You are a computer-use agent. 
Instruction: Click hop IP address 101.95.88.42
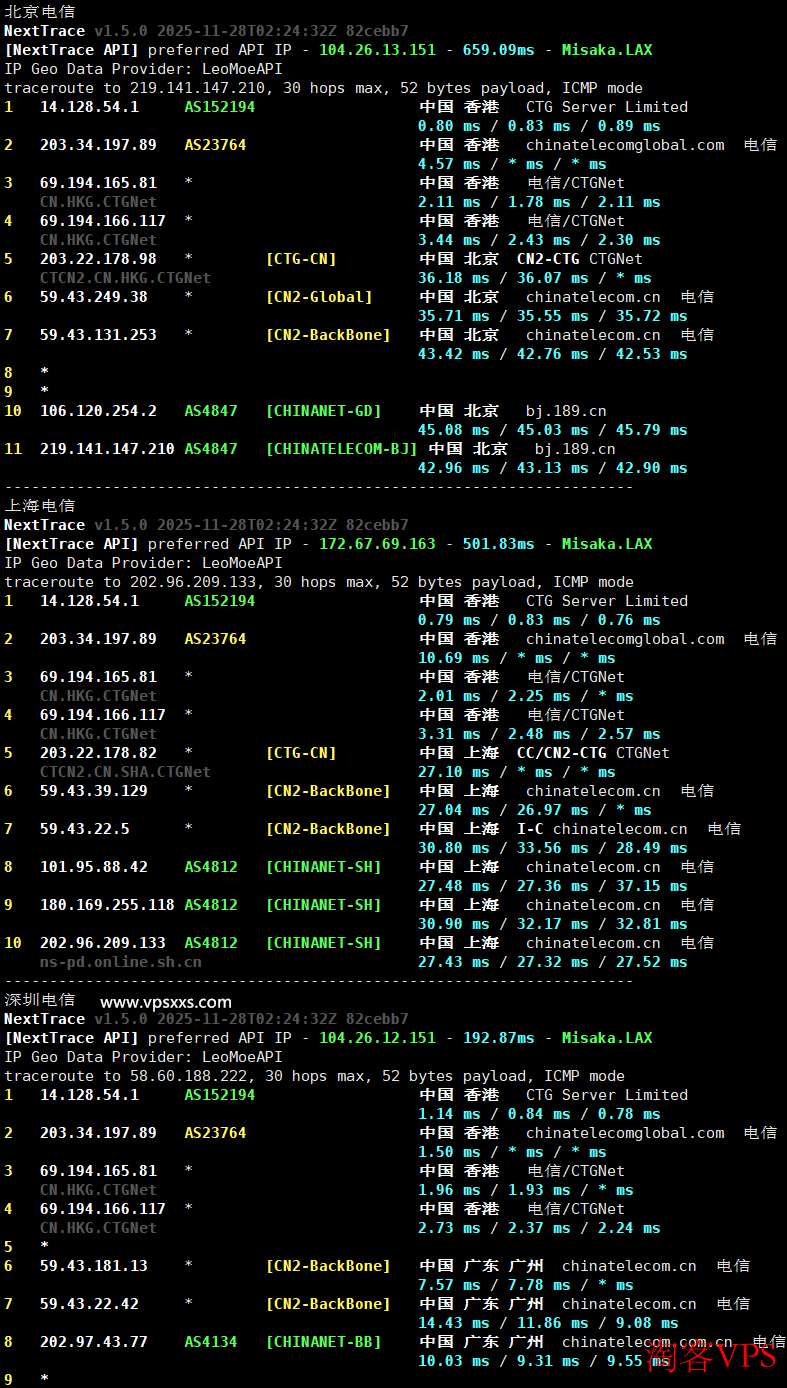click(93, 867)
